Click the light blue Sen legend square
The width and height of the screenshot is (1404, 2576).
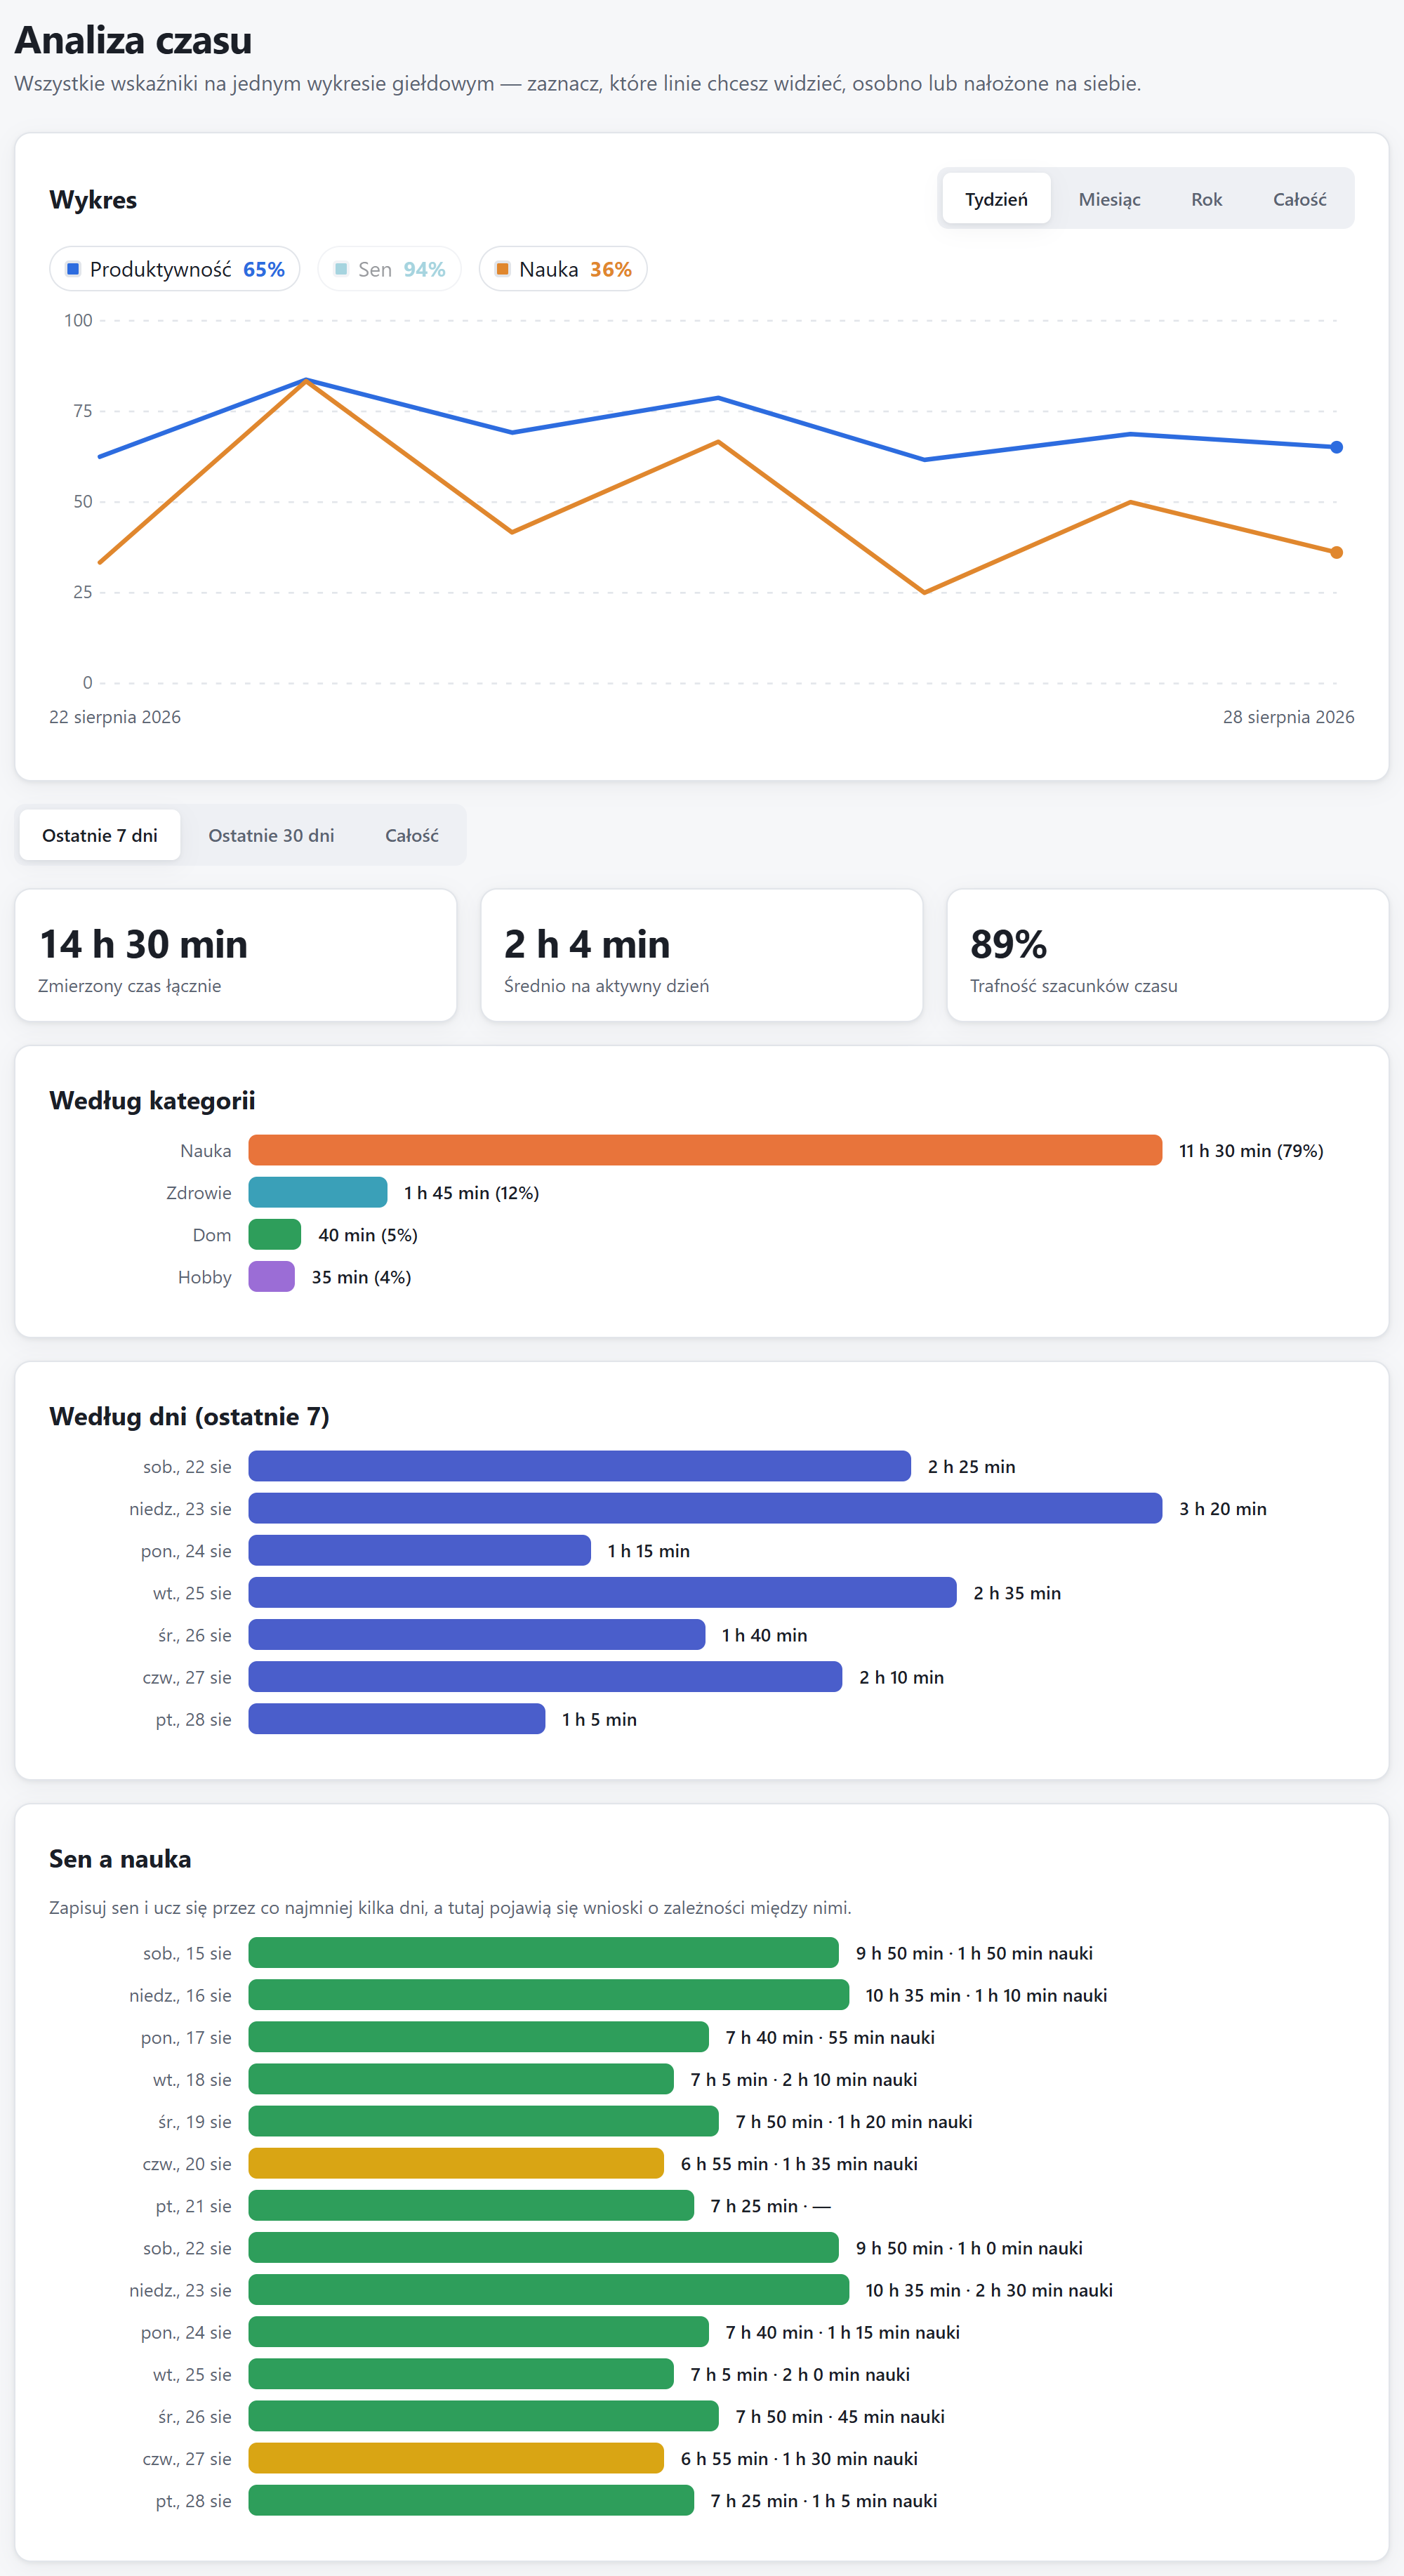(341, 269)
